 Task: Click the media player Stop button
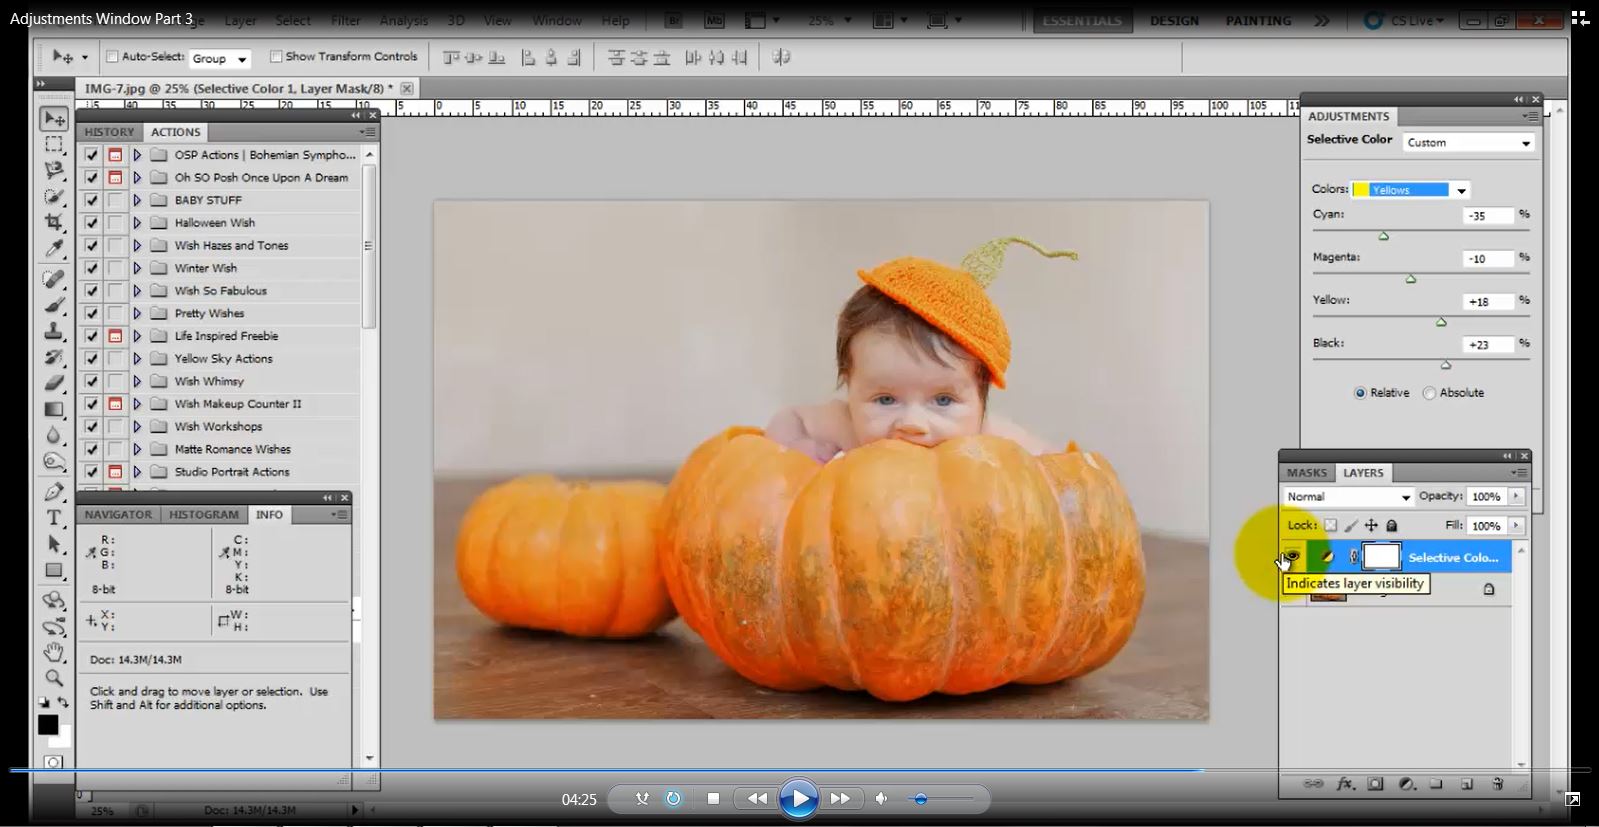(x=713, y=798)
